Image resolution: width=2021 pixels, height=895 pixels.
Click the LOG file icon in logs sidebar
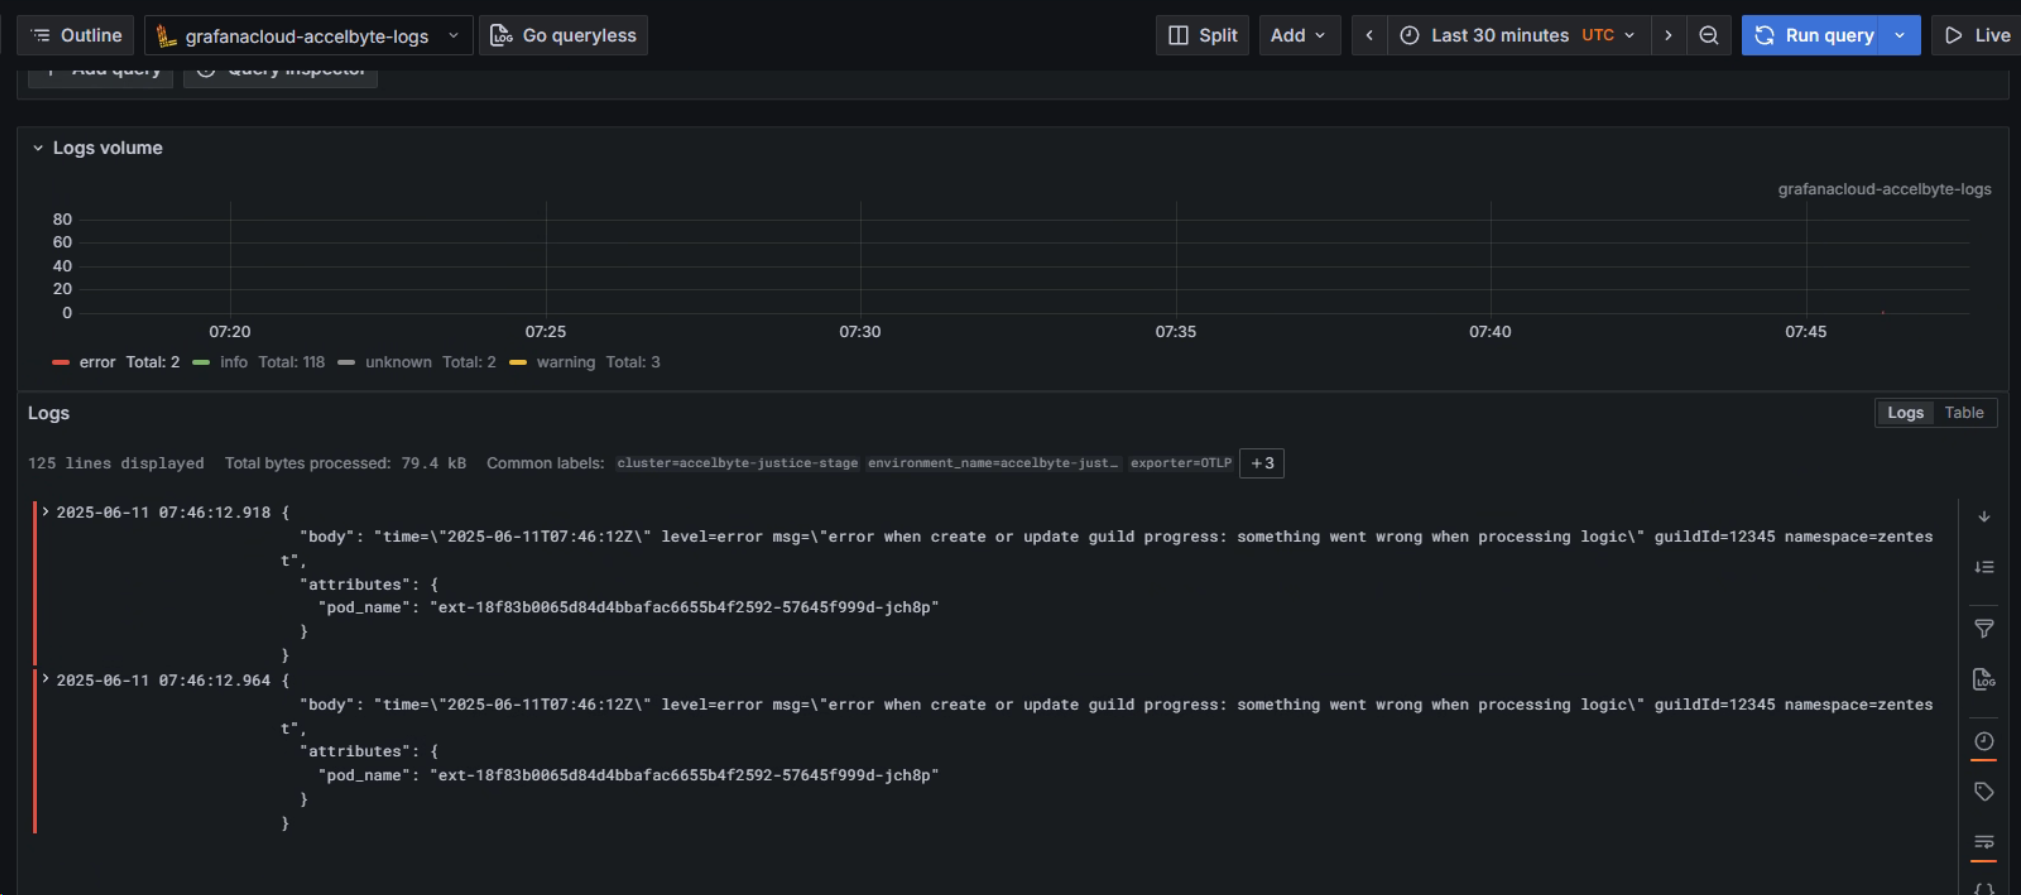[1984, 680]
